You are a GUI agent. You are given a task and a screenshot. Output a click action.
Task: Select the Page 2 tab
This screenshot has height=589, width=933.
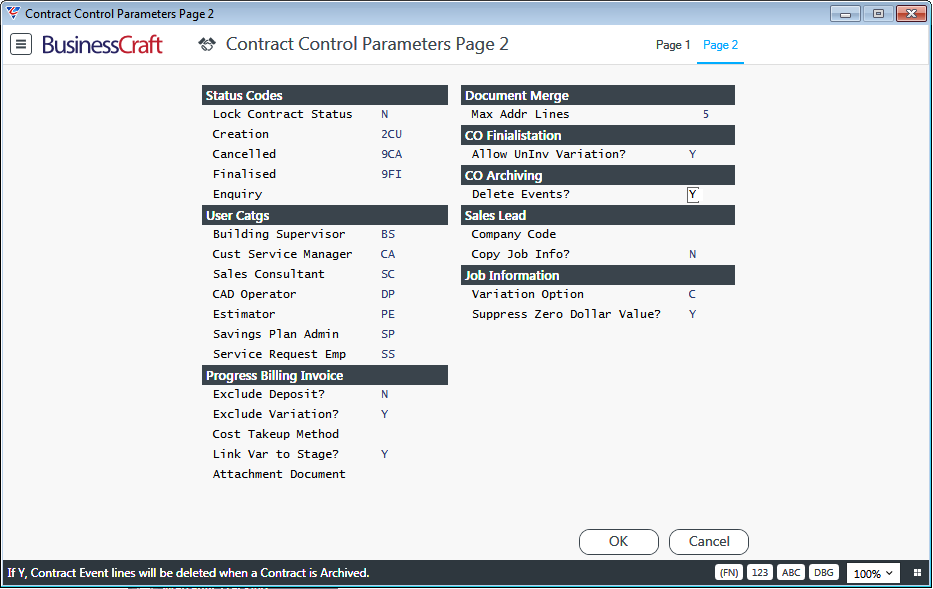[720, 45]
